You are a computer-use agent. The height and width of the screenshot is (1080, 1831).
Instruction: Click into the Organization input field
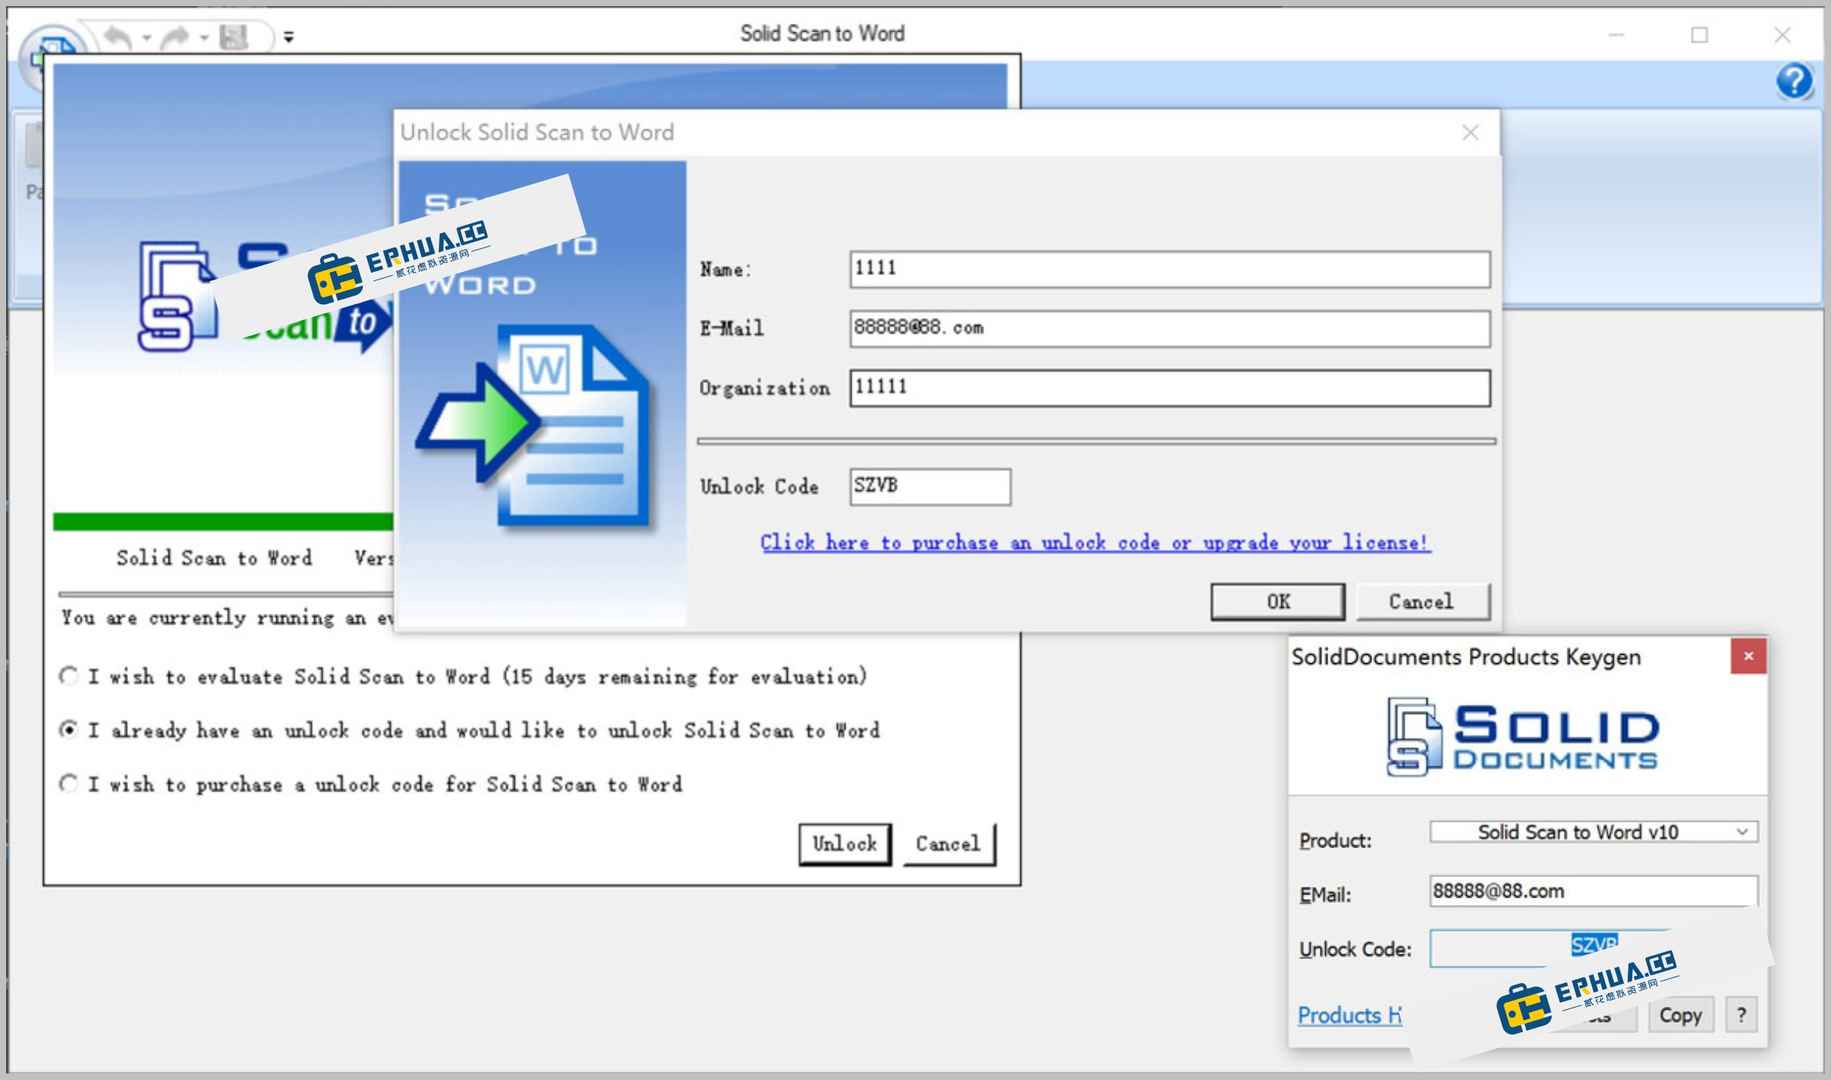click(x=1170, y=388)
